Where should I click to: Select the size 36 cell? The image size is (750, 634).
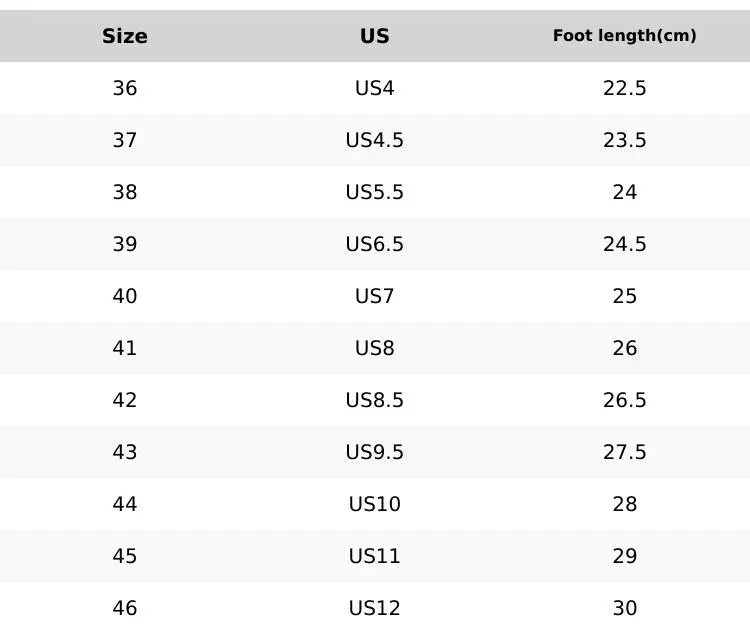[125, 88]
